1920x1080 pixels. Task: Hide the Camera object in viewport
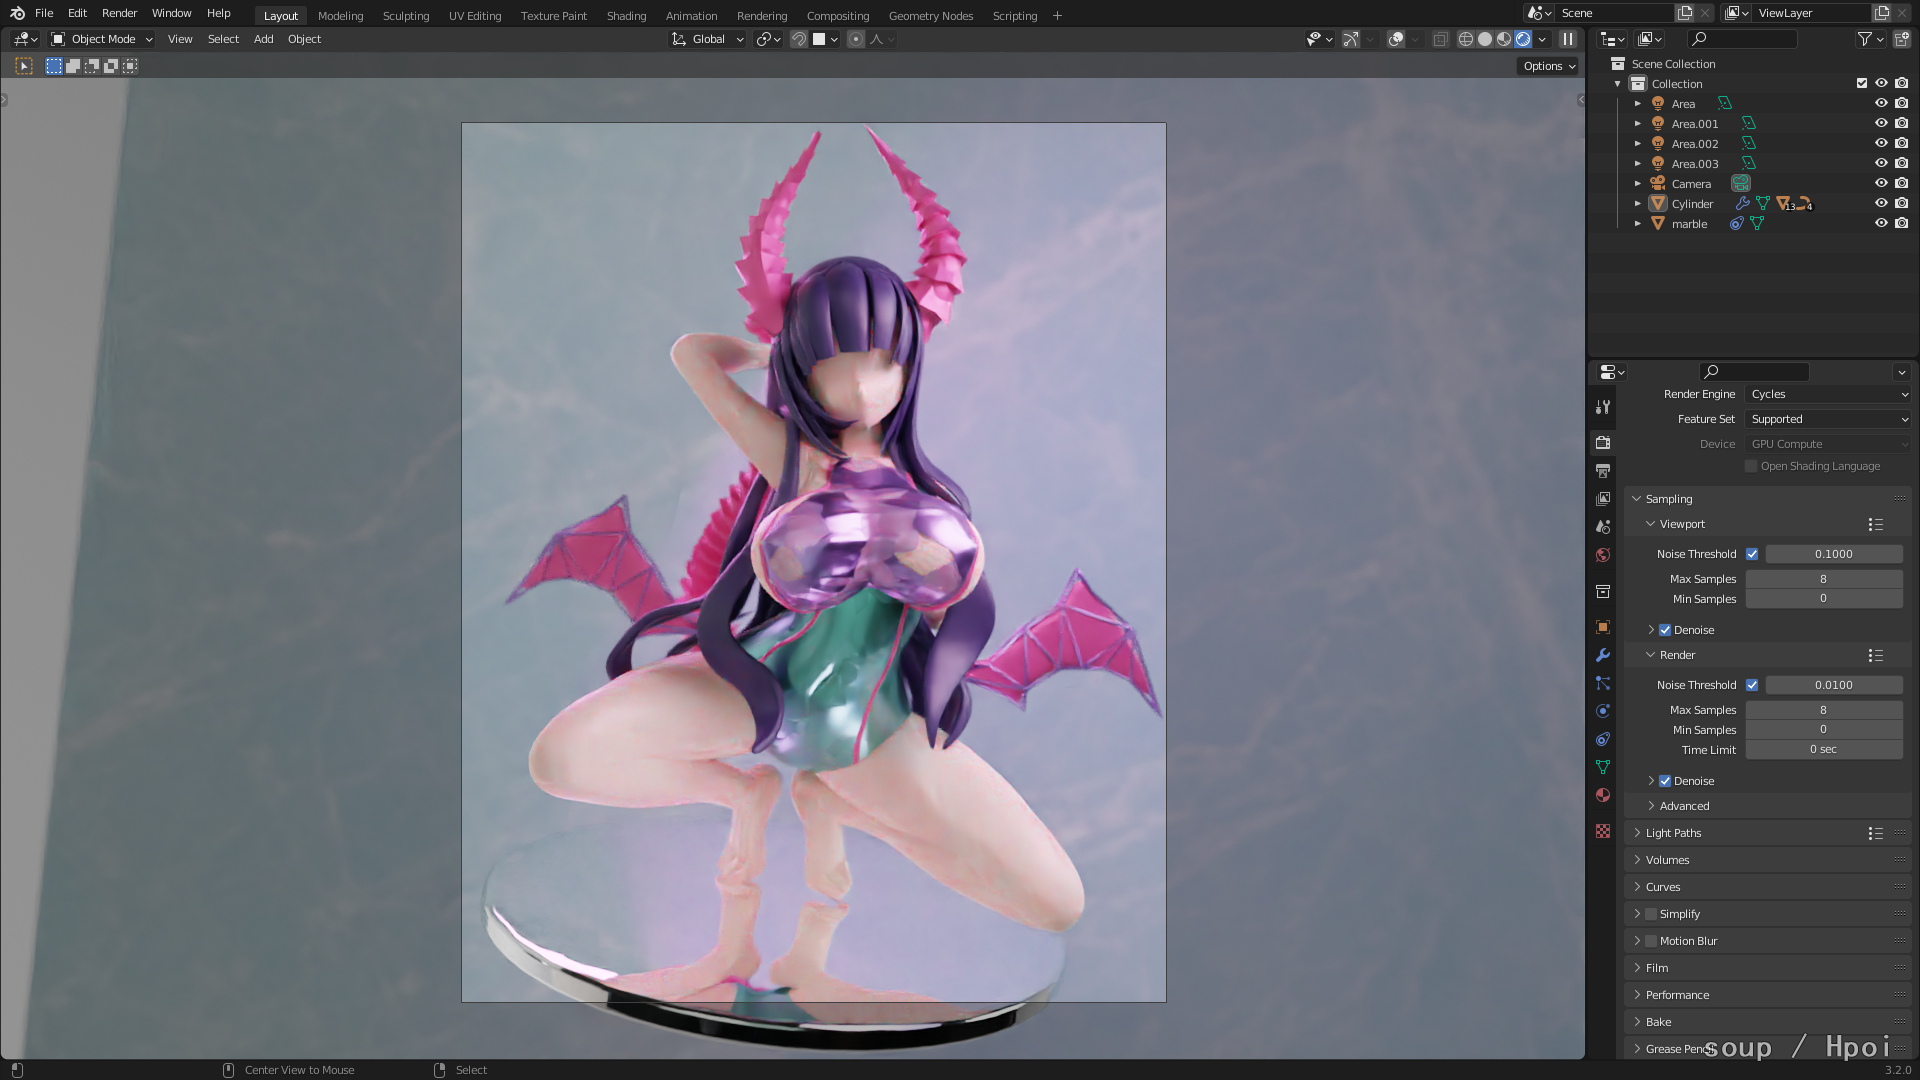[1881, 184]
